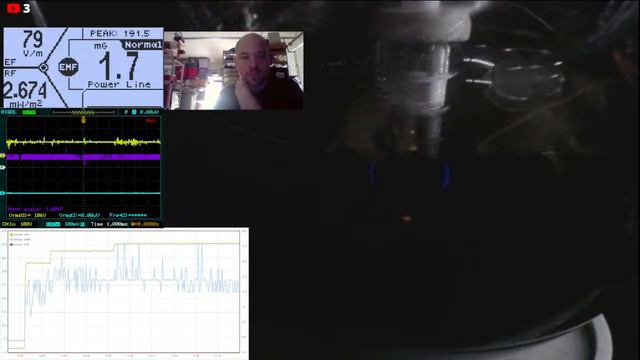Click the 'PEAK: 191.5' readout
This screenshot has height=360, width=640.
click(x=120, y=33)
